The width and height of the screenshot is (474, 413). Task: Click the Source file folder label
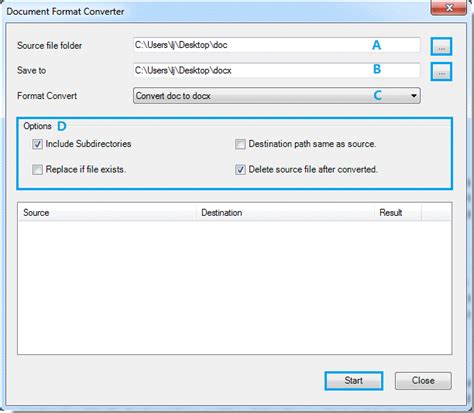(x=50, y=46)
